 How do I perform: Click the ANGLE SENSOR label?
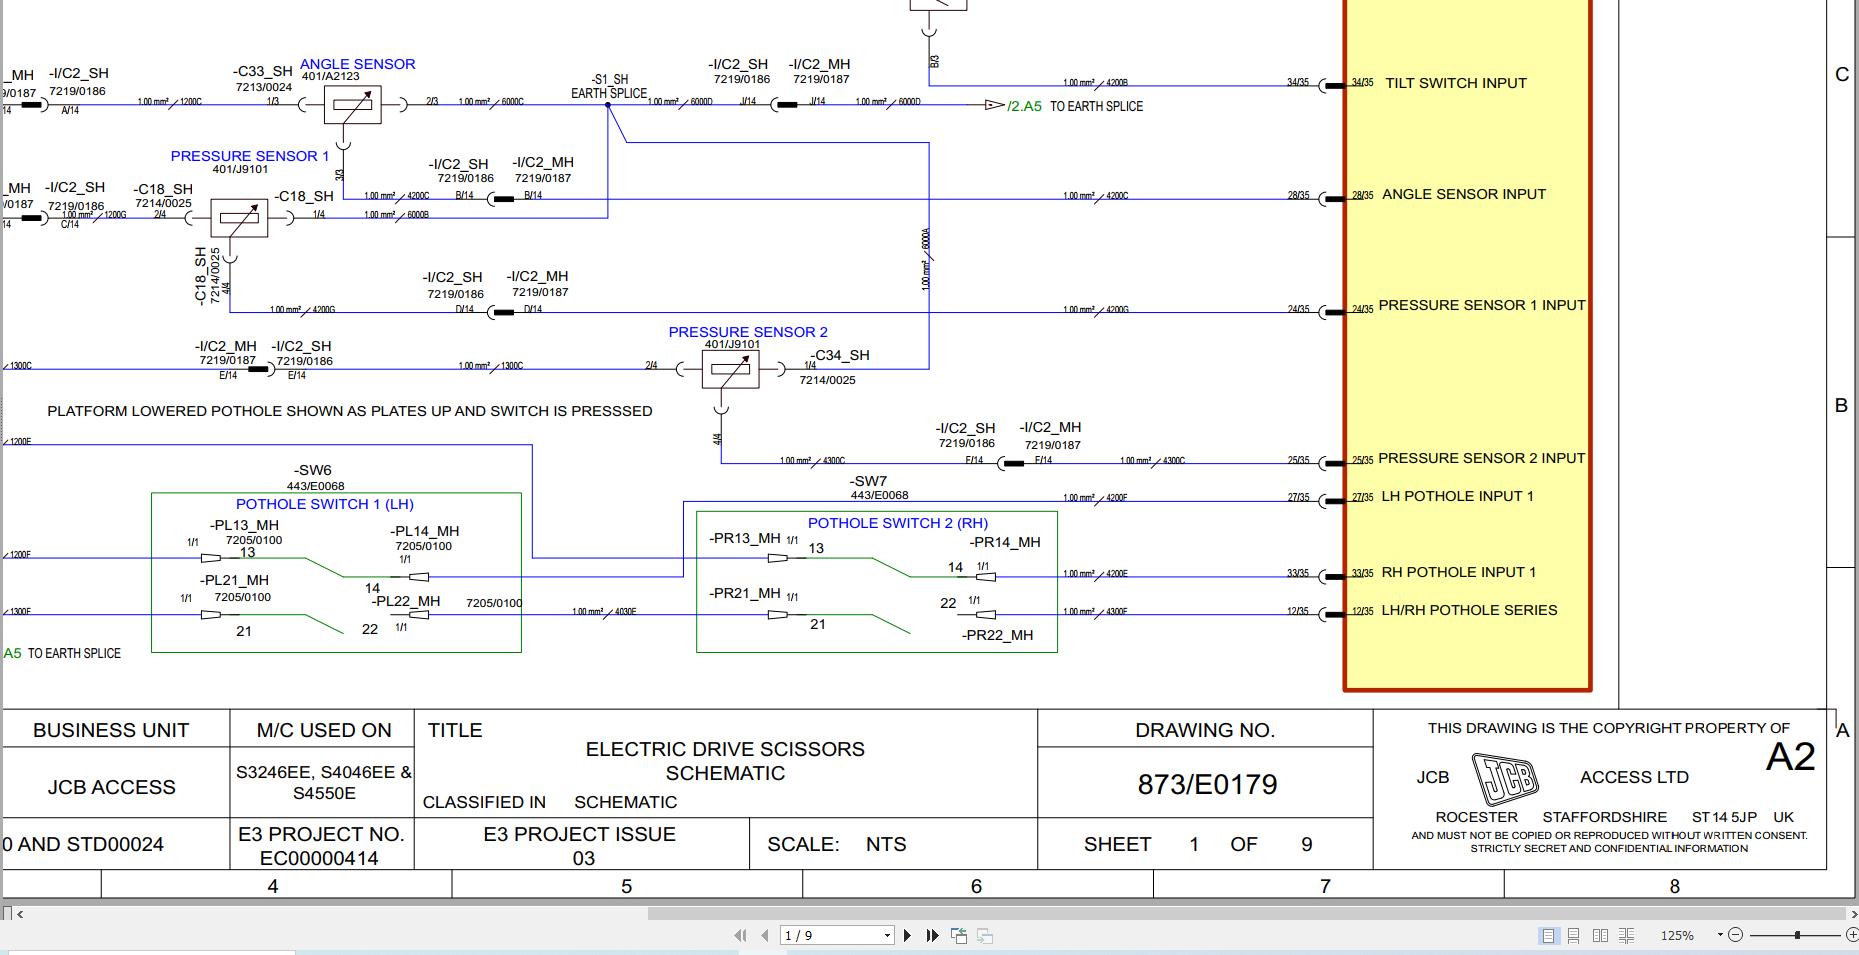pos(358,64)
